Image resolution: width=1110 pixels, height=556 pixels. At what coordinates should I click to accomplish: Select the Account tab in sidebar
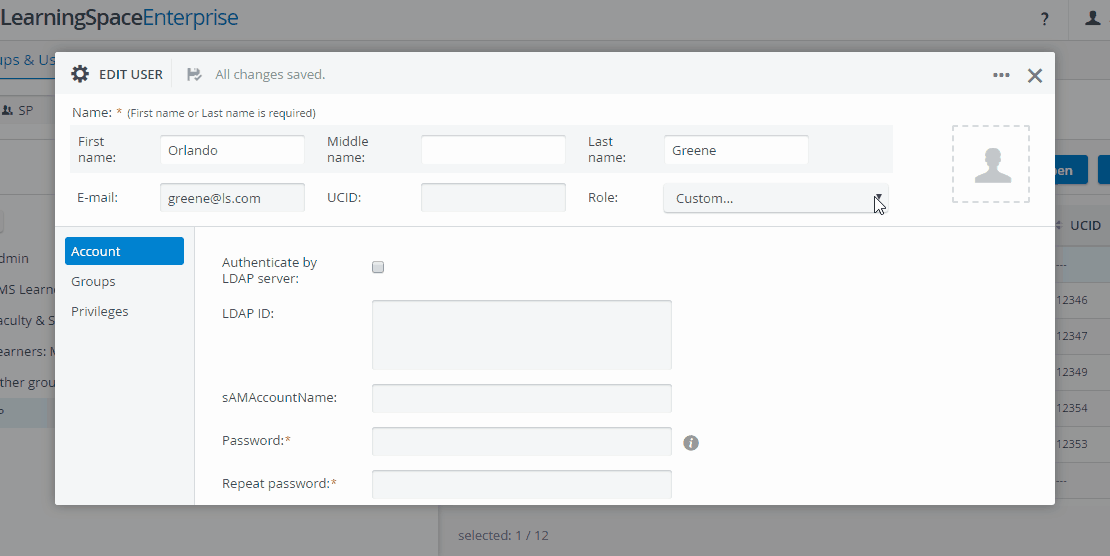[125, 251]
